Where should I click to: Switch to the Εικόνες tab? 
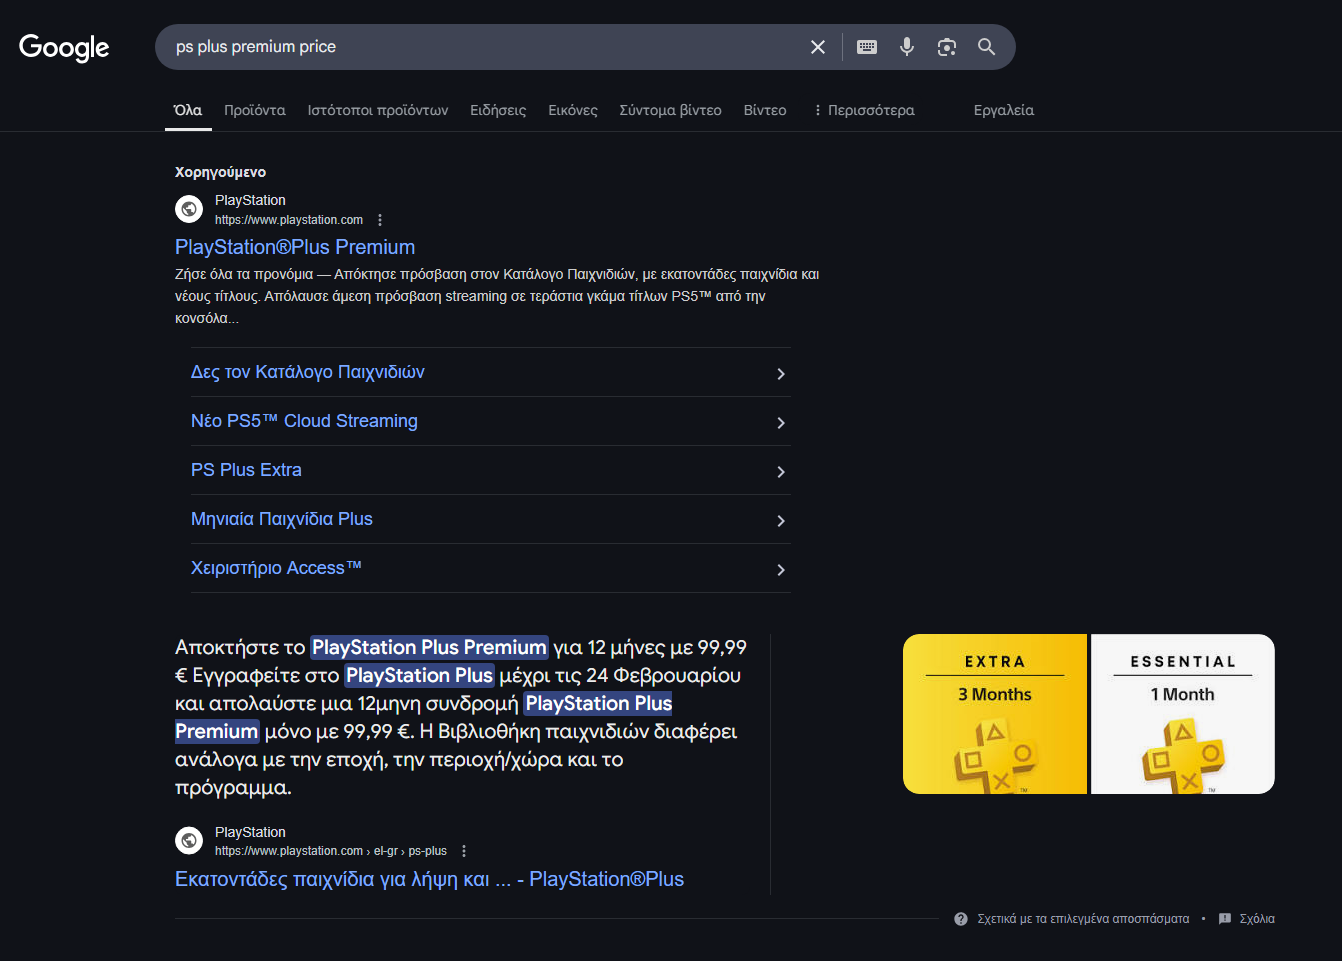[573, 110]
